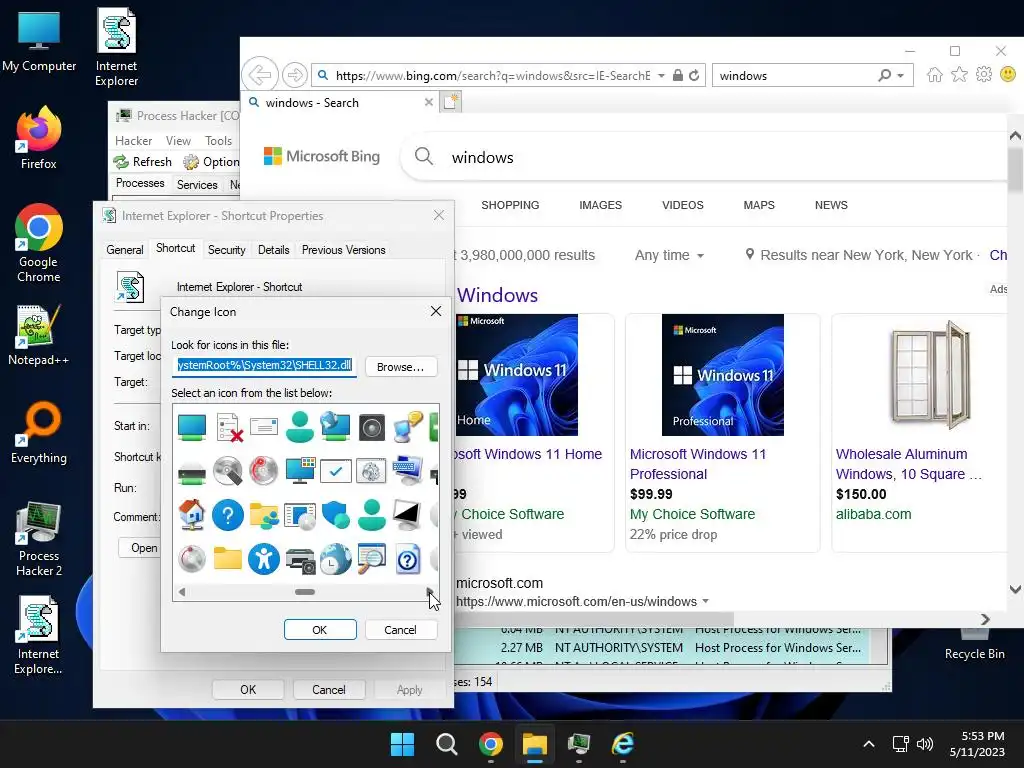This screenshot has width=1024, height=768.
Task: Open IE Tools gear icon
Action: tap(984, 74)
